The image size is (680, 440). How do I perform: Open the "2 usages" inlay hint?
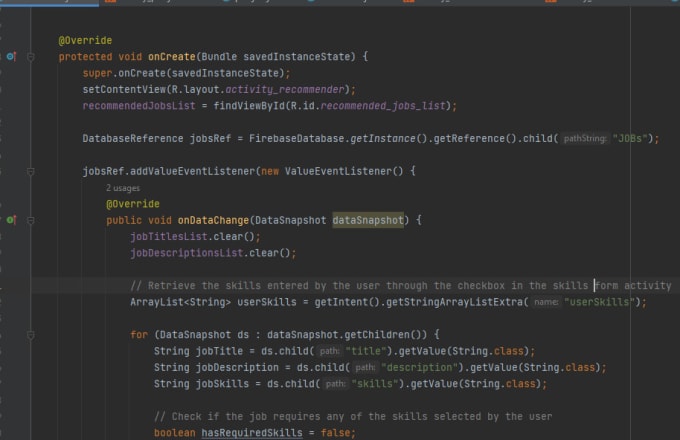[x=123, y=187]
